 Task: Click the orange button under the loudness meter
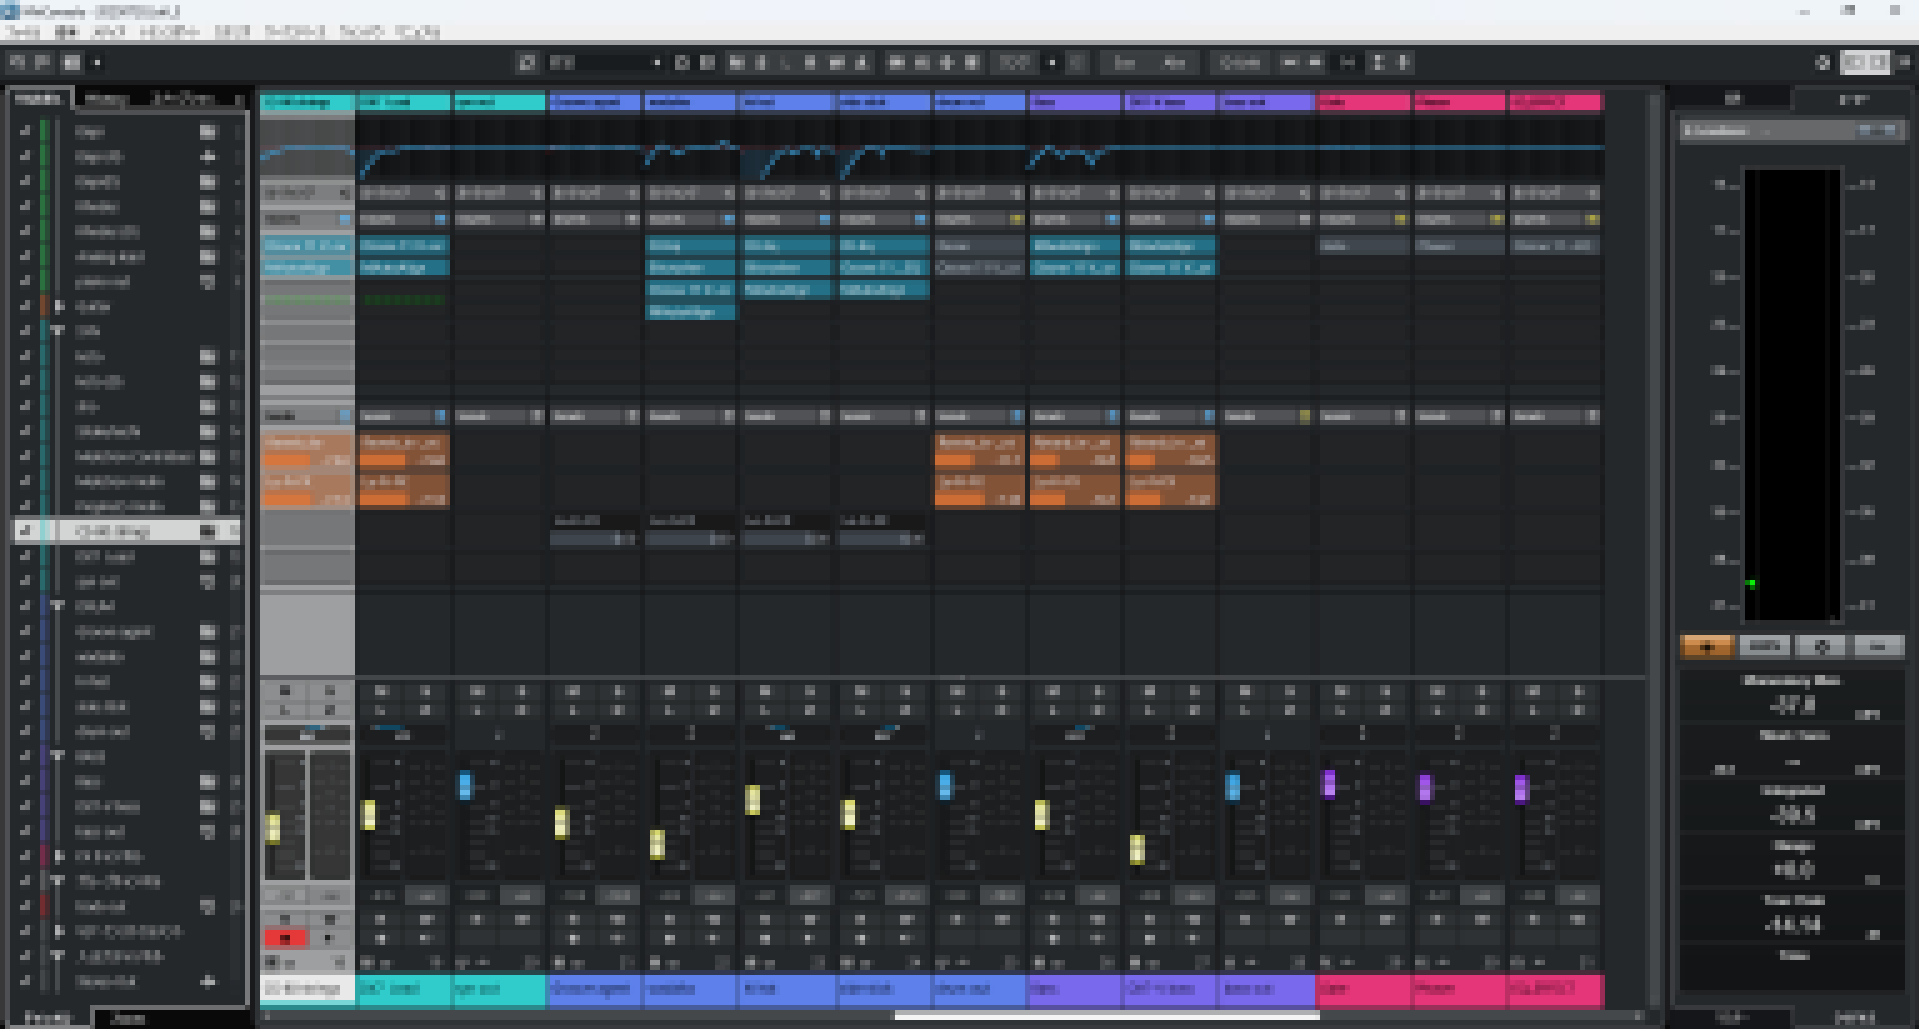(1707, 647)
